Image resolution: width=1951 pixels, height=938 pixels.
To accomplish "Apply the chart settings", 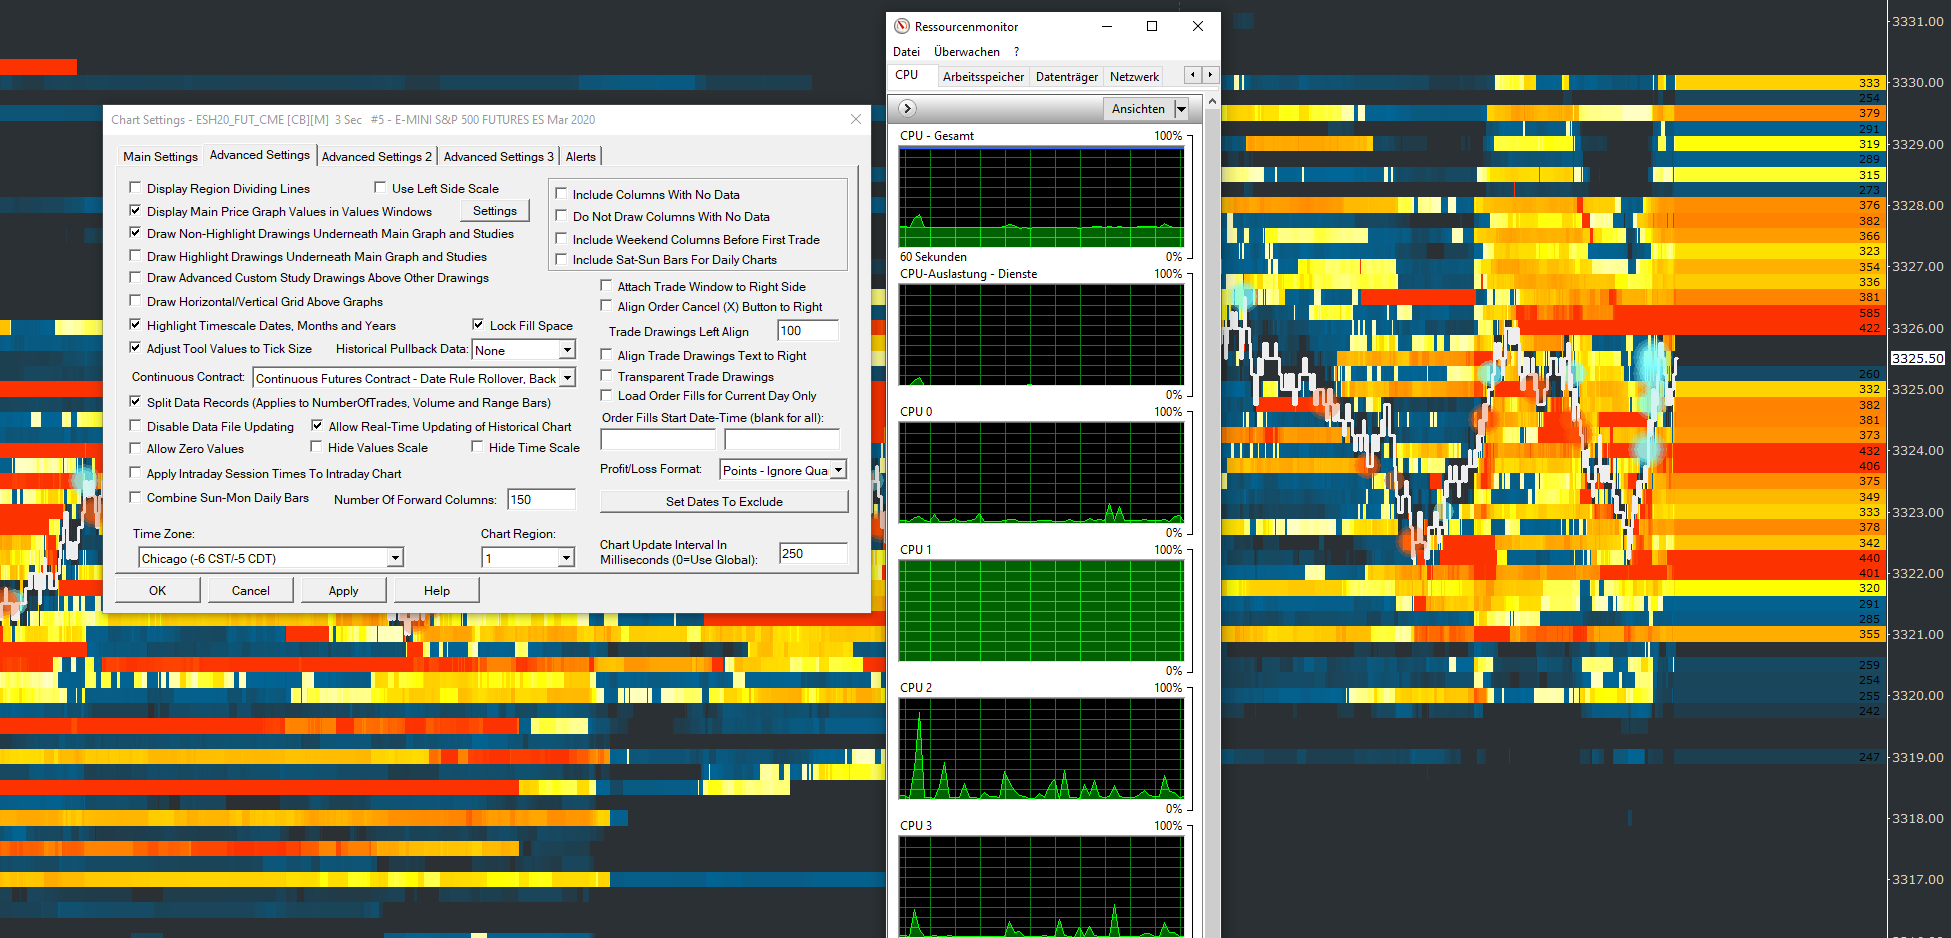I will tap(344, 590).
